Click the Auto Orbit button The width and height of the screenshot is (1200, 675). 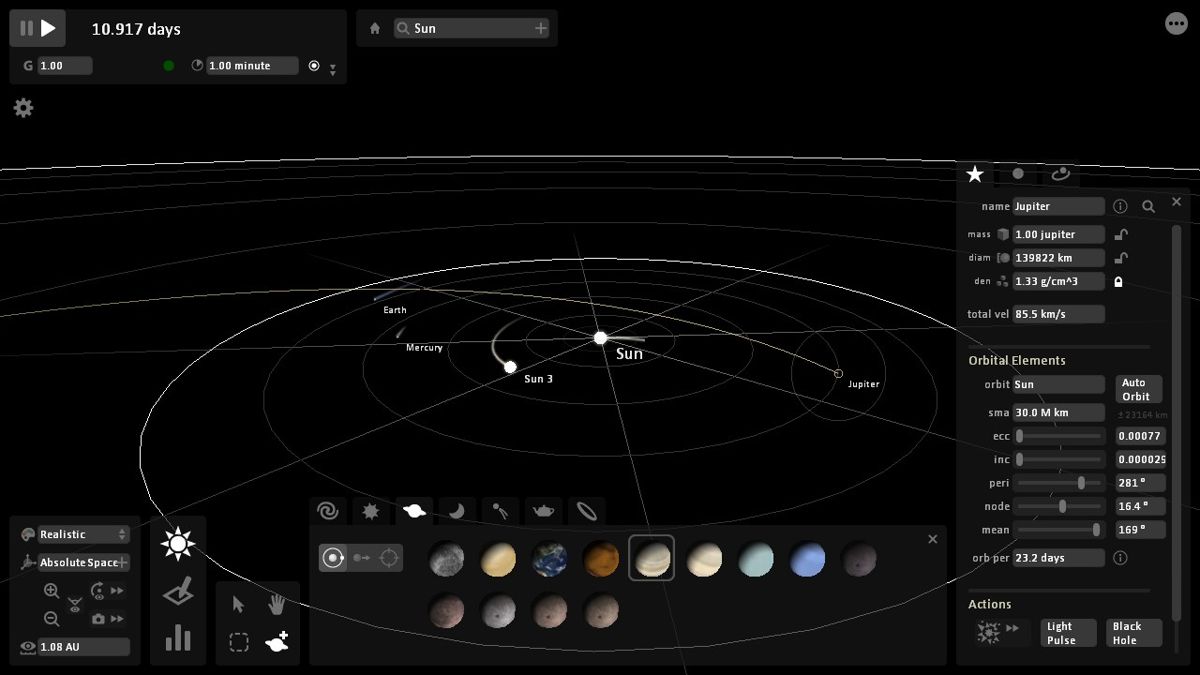1138,390
